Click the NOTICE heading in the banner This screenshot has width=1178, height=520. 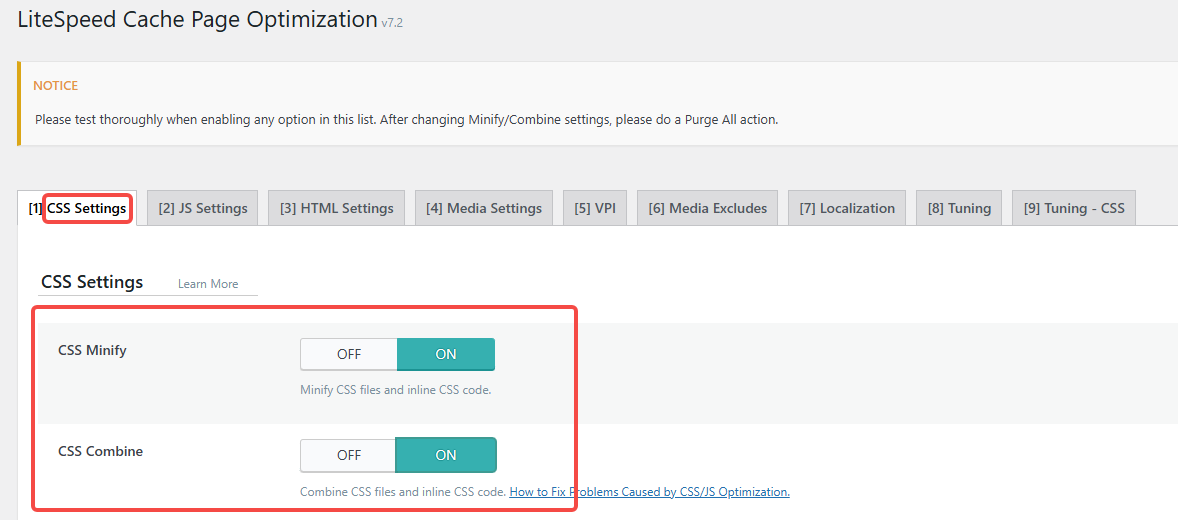tap(55, 86)
